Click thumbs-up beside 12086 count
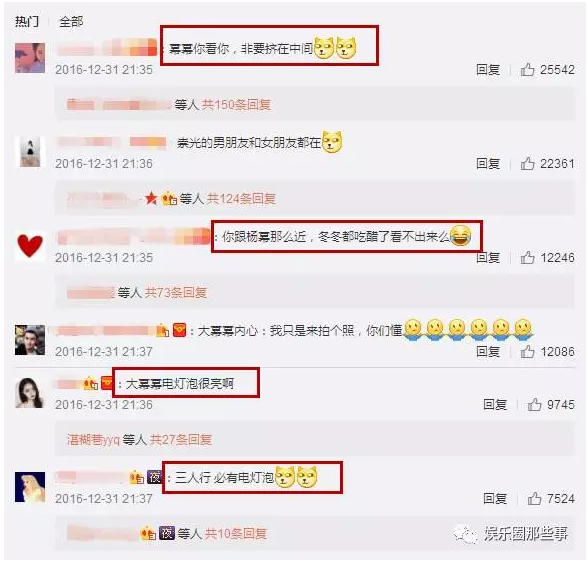Screen dimensions: 588x566 527,351
